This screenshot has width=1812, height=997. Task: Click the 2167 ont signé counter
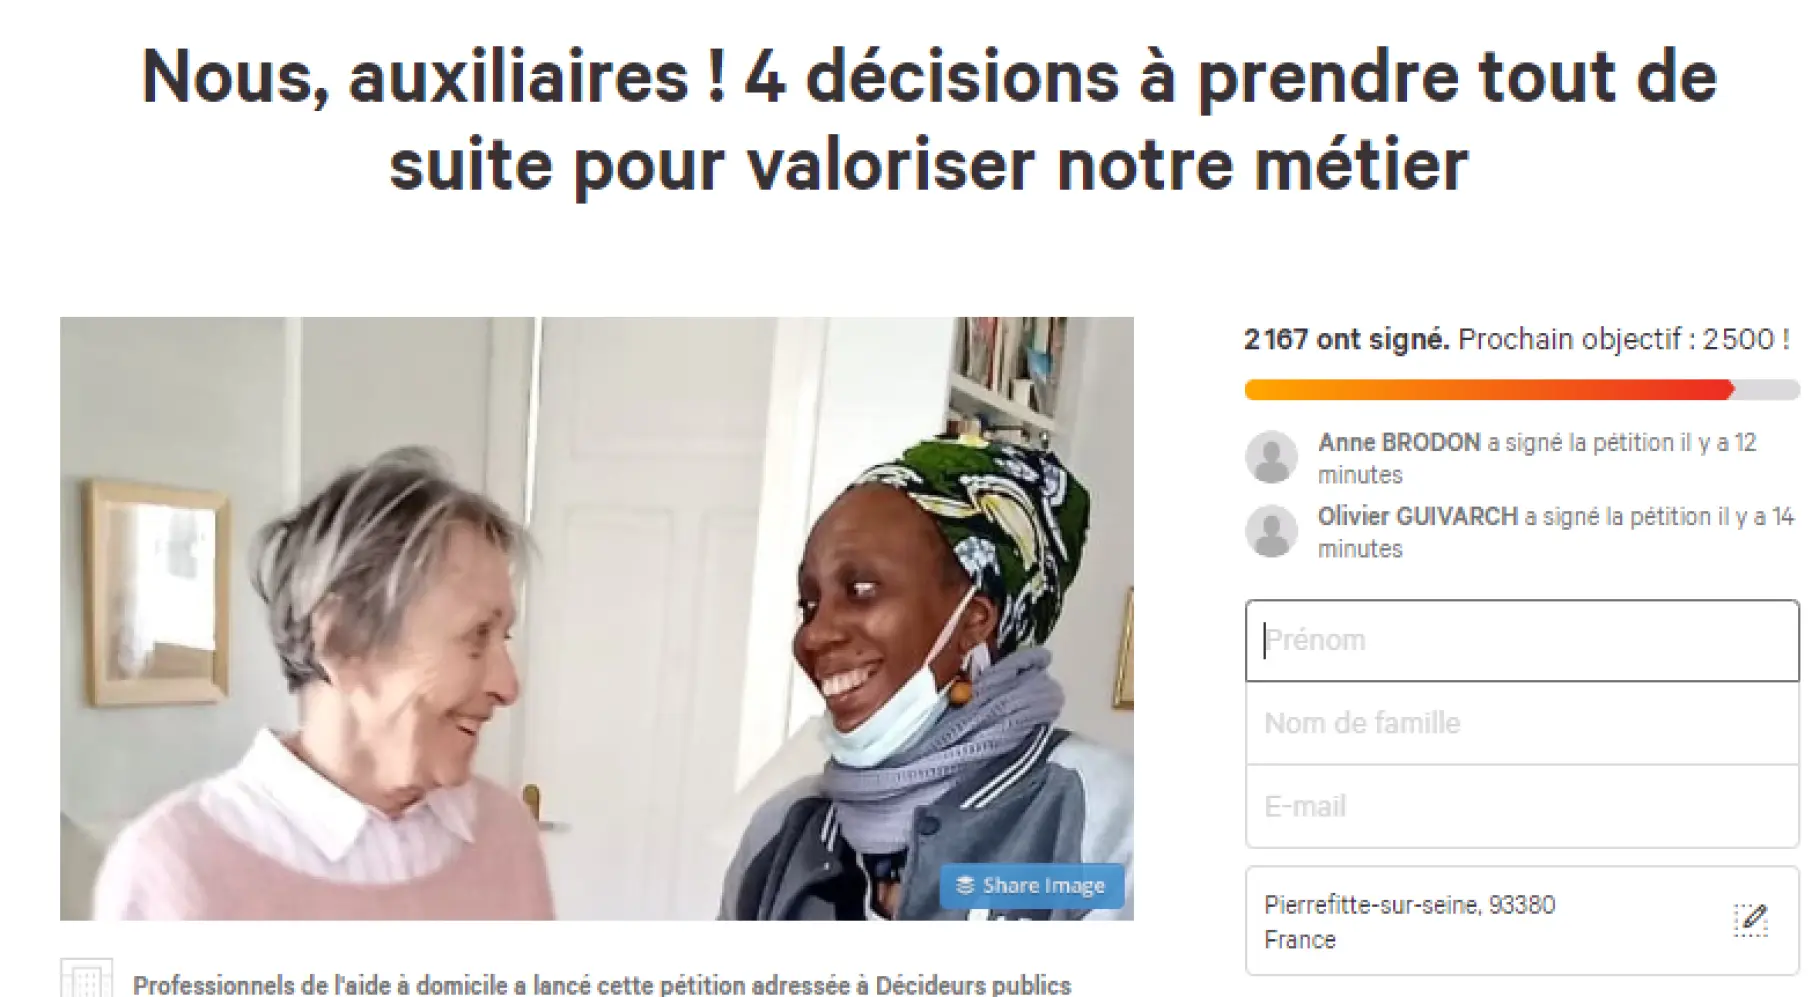(x=1346, y=340)
